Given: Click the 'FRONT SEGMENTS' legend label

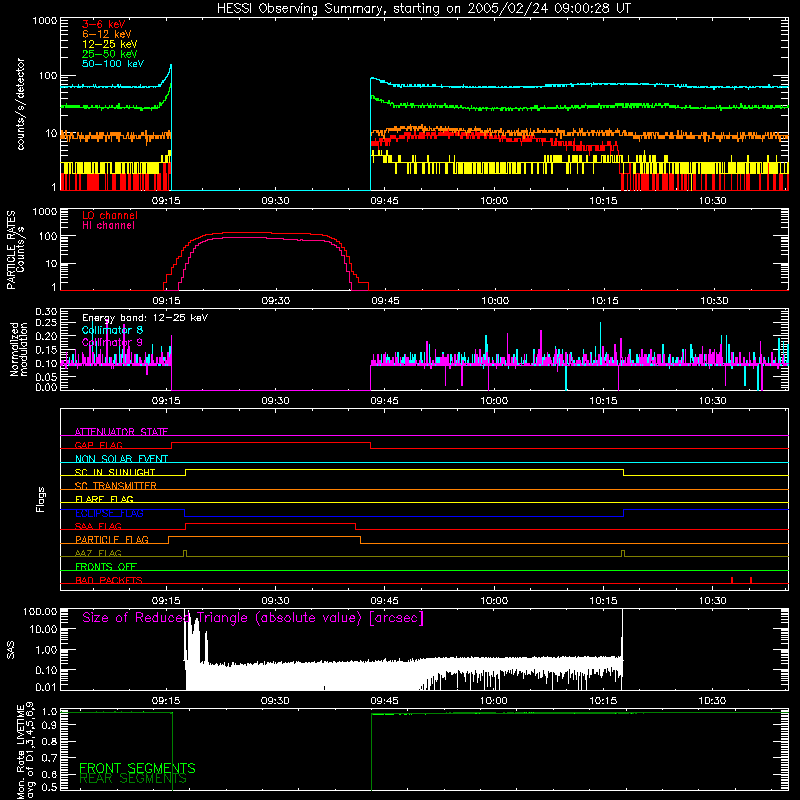Looking at the screenshot, I should tap(137, 768).
